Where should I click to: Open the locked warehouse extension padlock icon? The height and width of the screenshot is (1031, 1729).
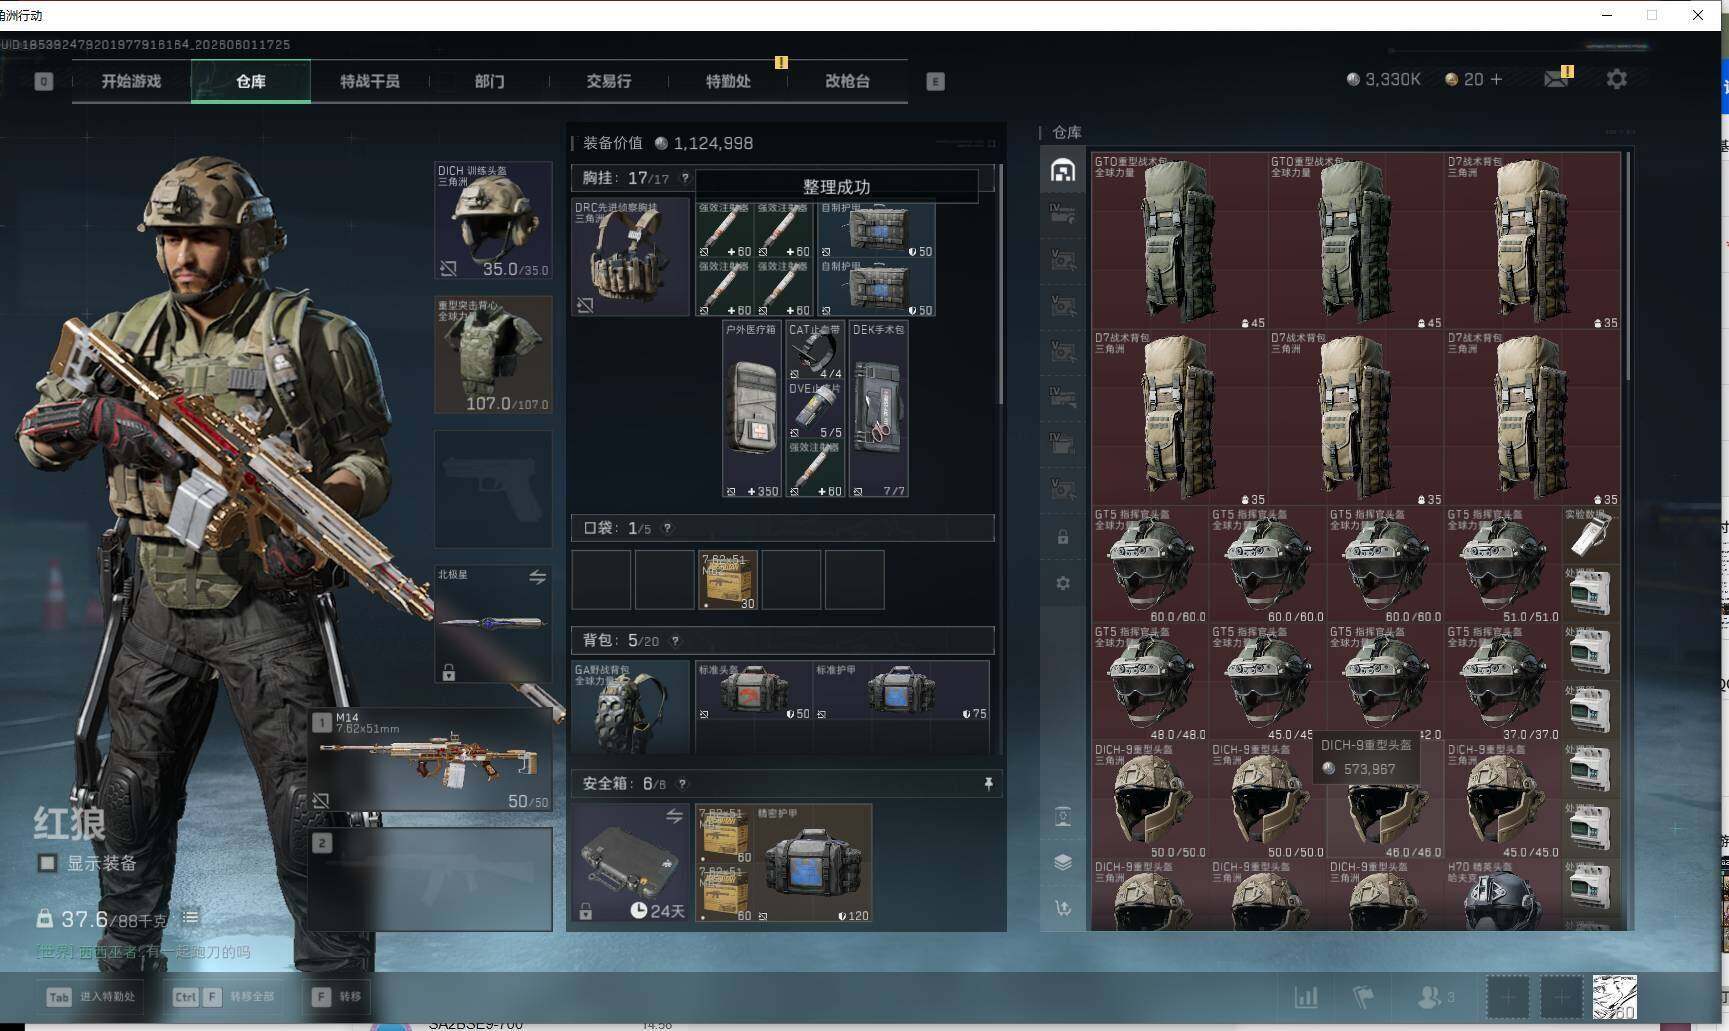(x=1063, y=537)
